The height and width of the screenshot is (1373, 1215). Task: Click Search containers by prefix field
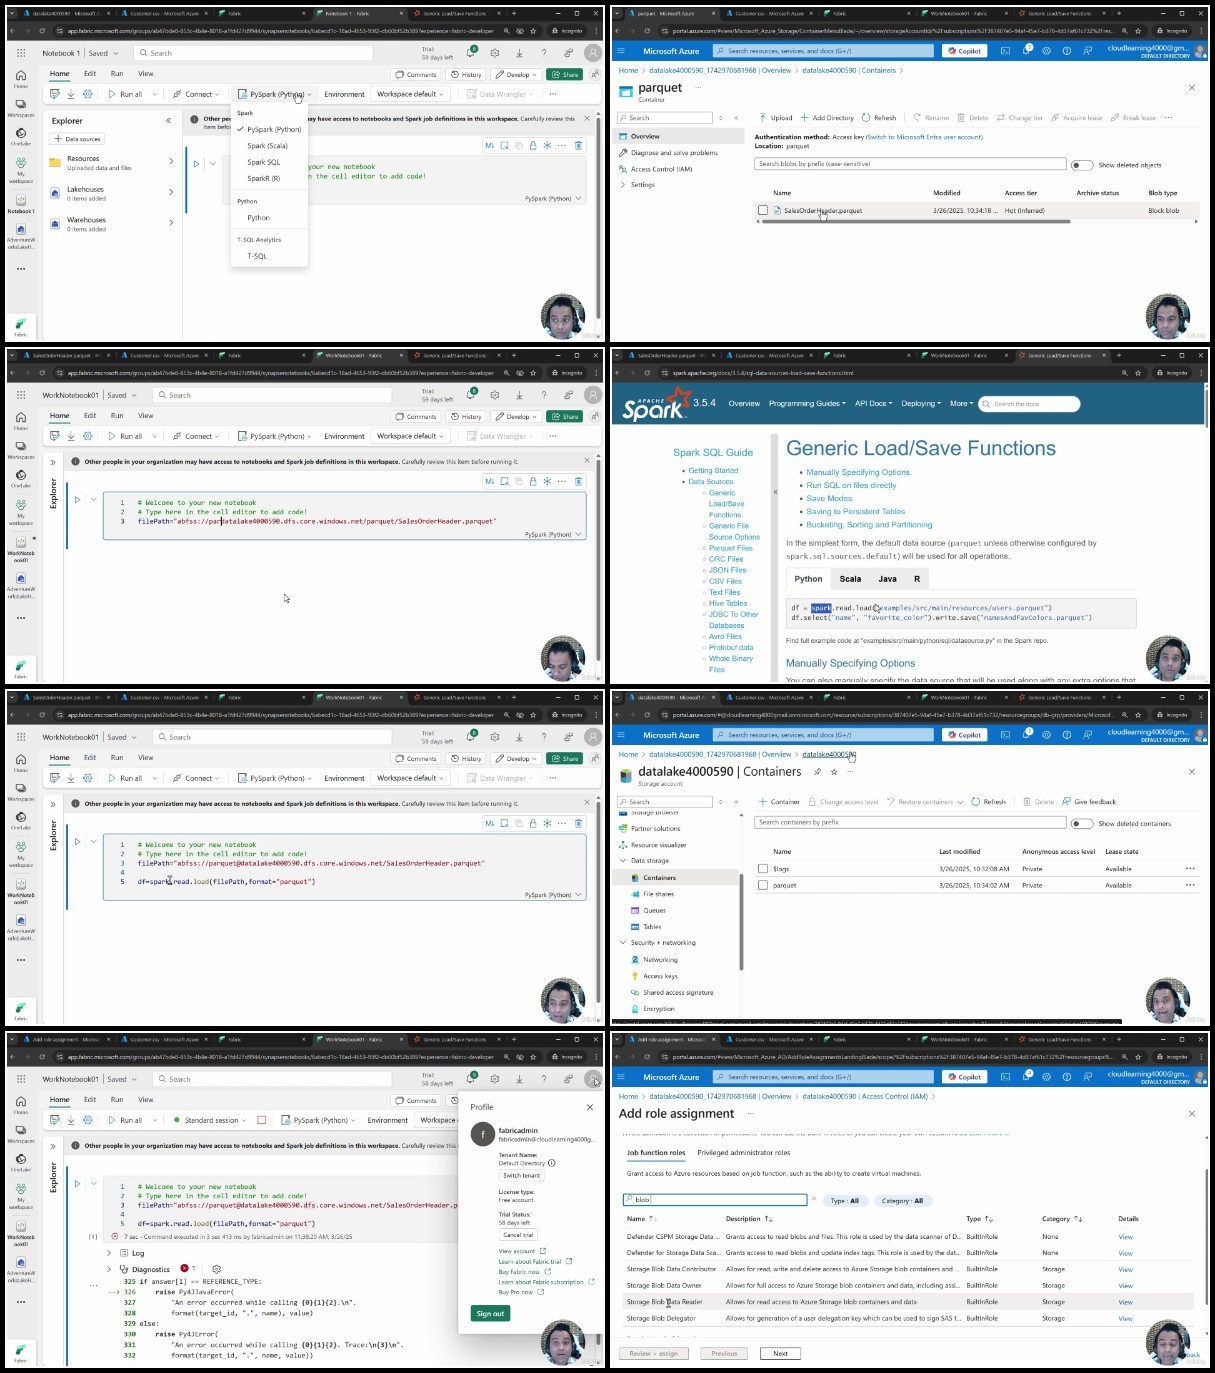pyautogui.click(x=910, y=822)
